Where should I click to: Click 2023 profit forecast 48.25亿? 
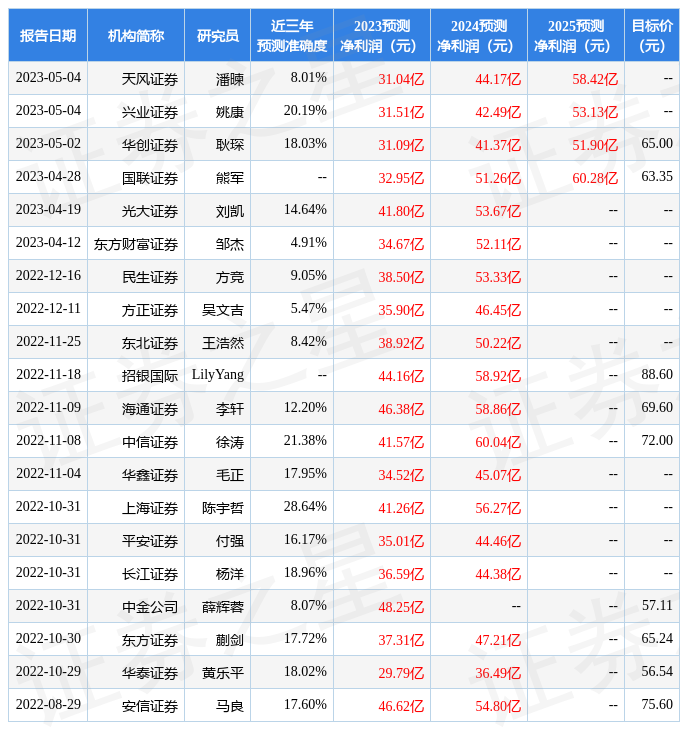click(x=401, y=607)
